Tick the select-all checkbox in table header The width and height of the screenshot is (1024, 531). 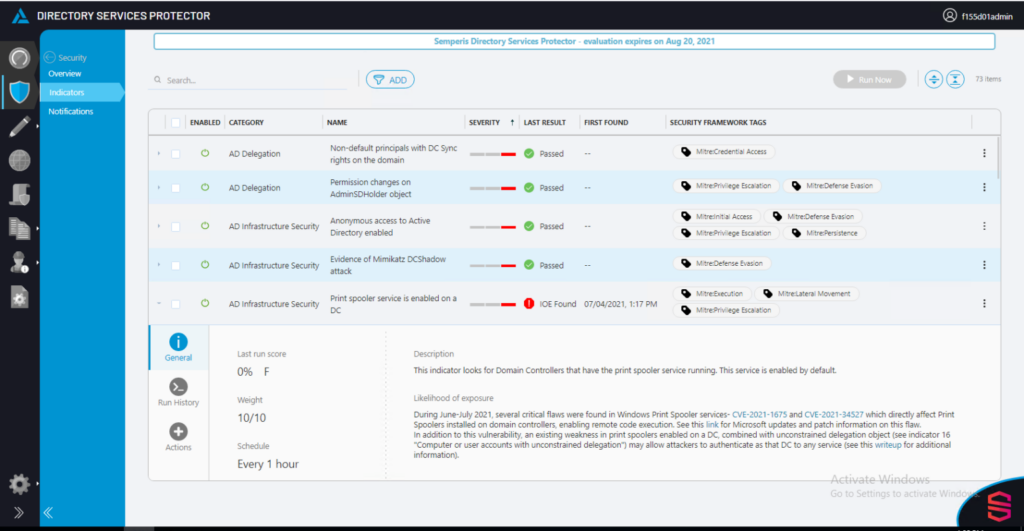[176, 123]
